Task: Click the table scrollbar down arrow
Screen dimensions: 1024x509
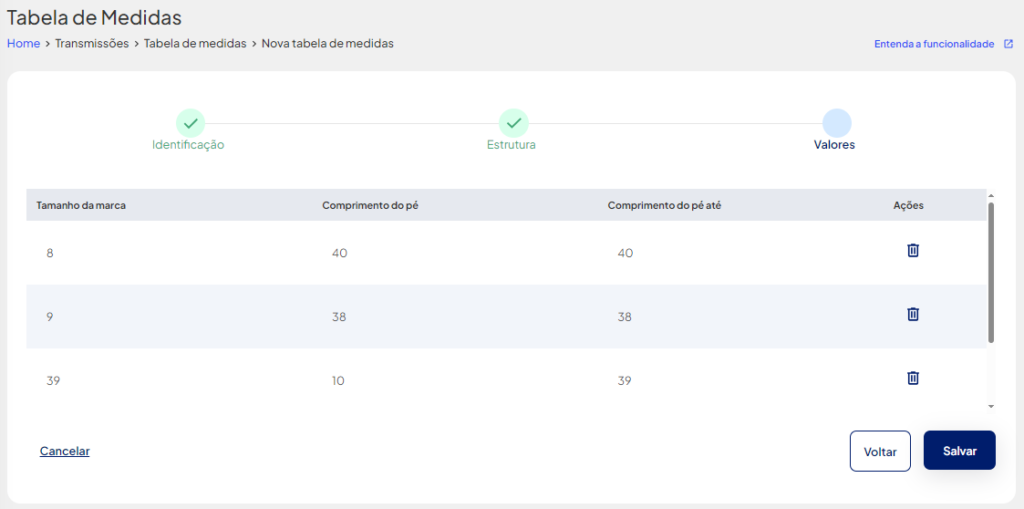Action: [991, 406]
